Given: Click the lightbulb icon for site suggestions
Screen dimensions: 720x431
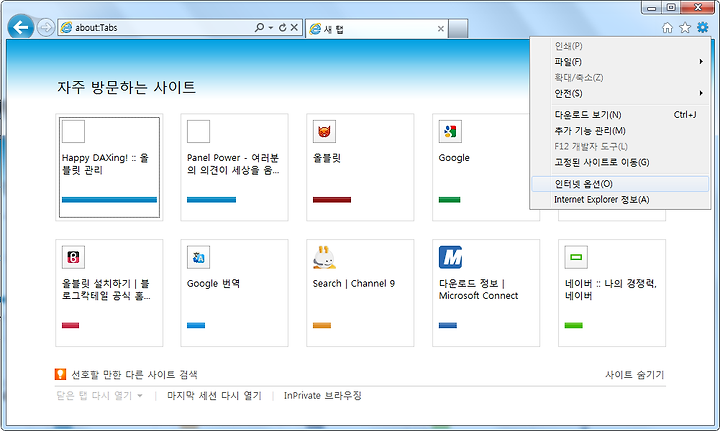Looking at the screenshot, I should pyautogui.click(x=60, y=375).
